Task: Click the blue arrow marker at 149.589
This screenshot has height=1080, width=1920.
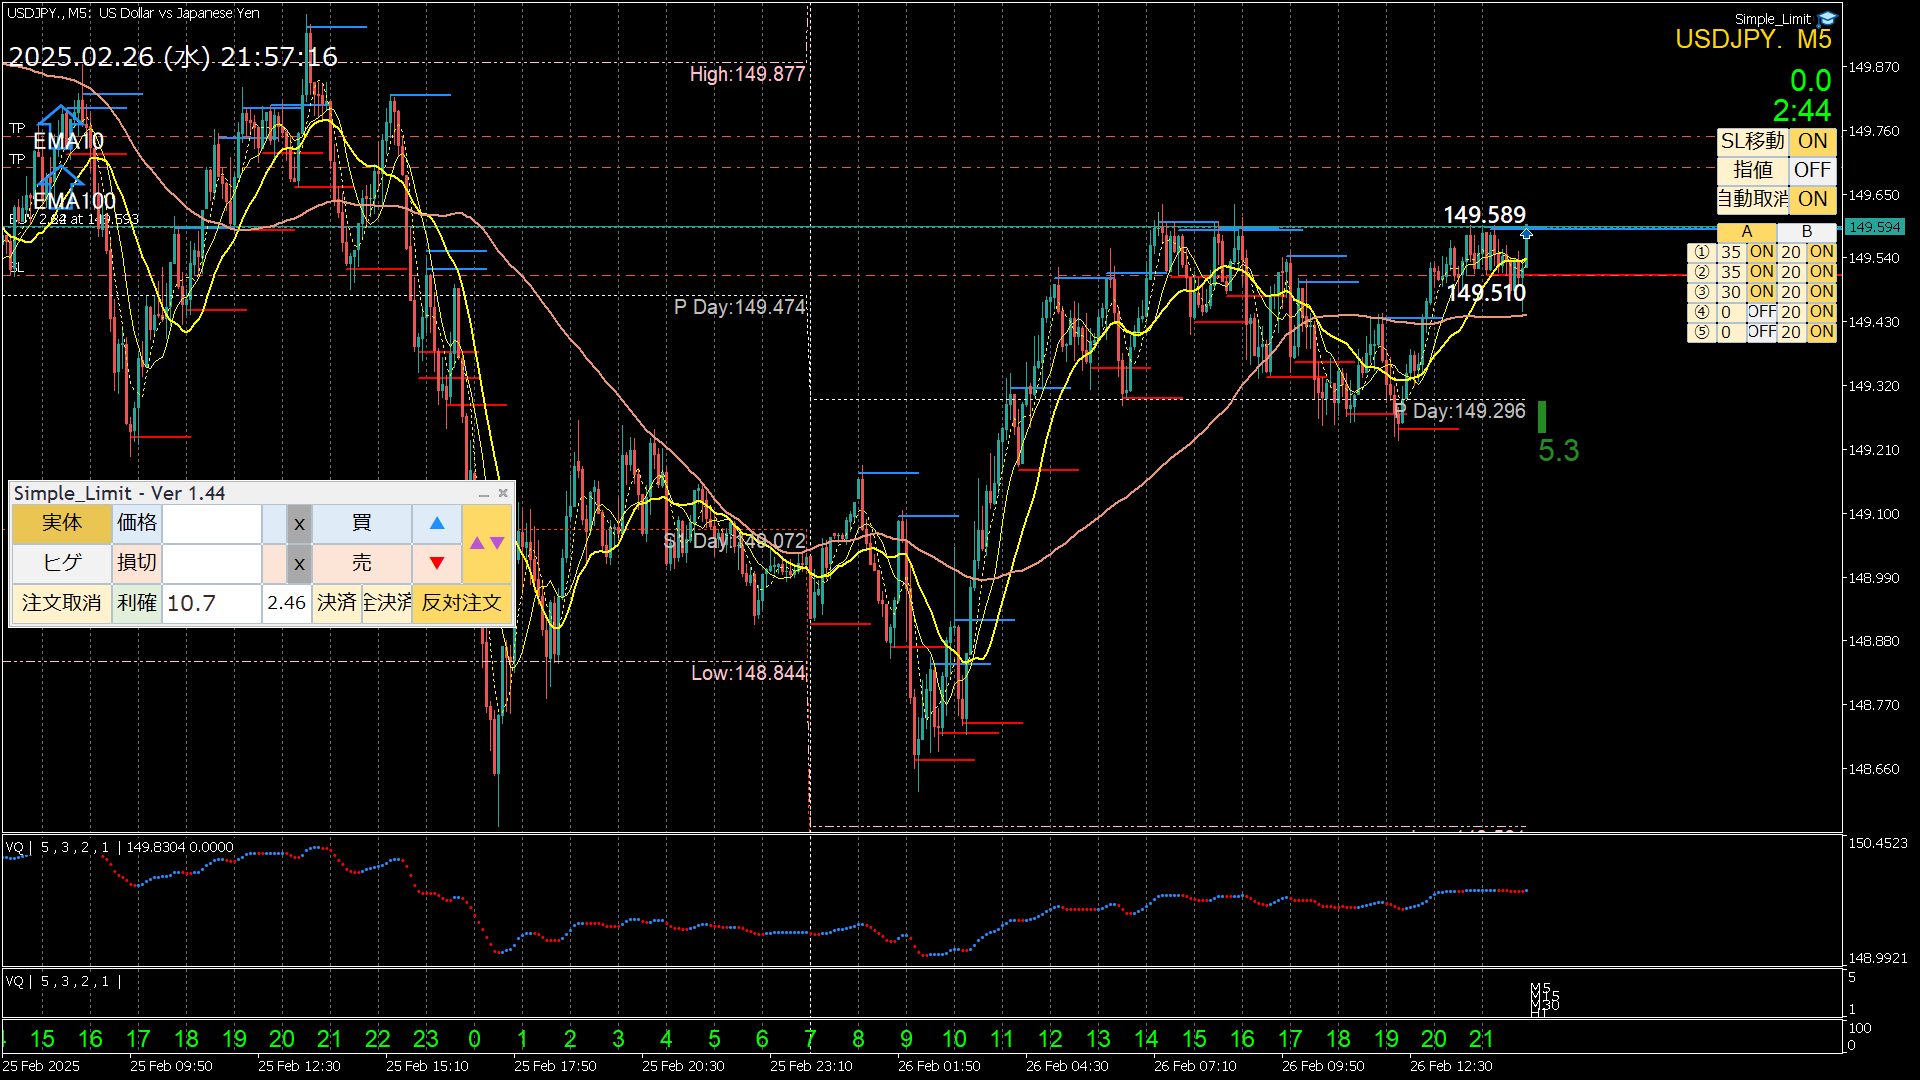Action: pos(1526,234)
